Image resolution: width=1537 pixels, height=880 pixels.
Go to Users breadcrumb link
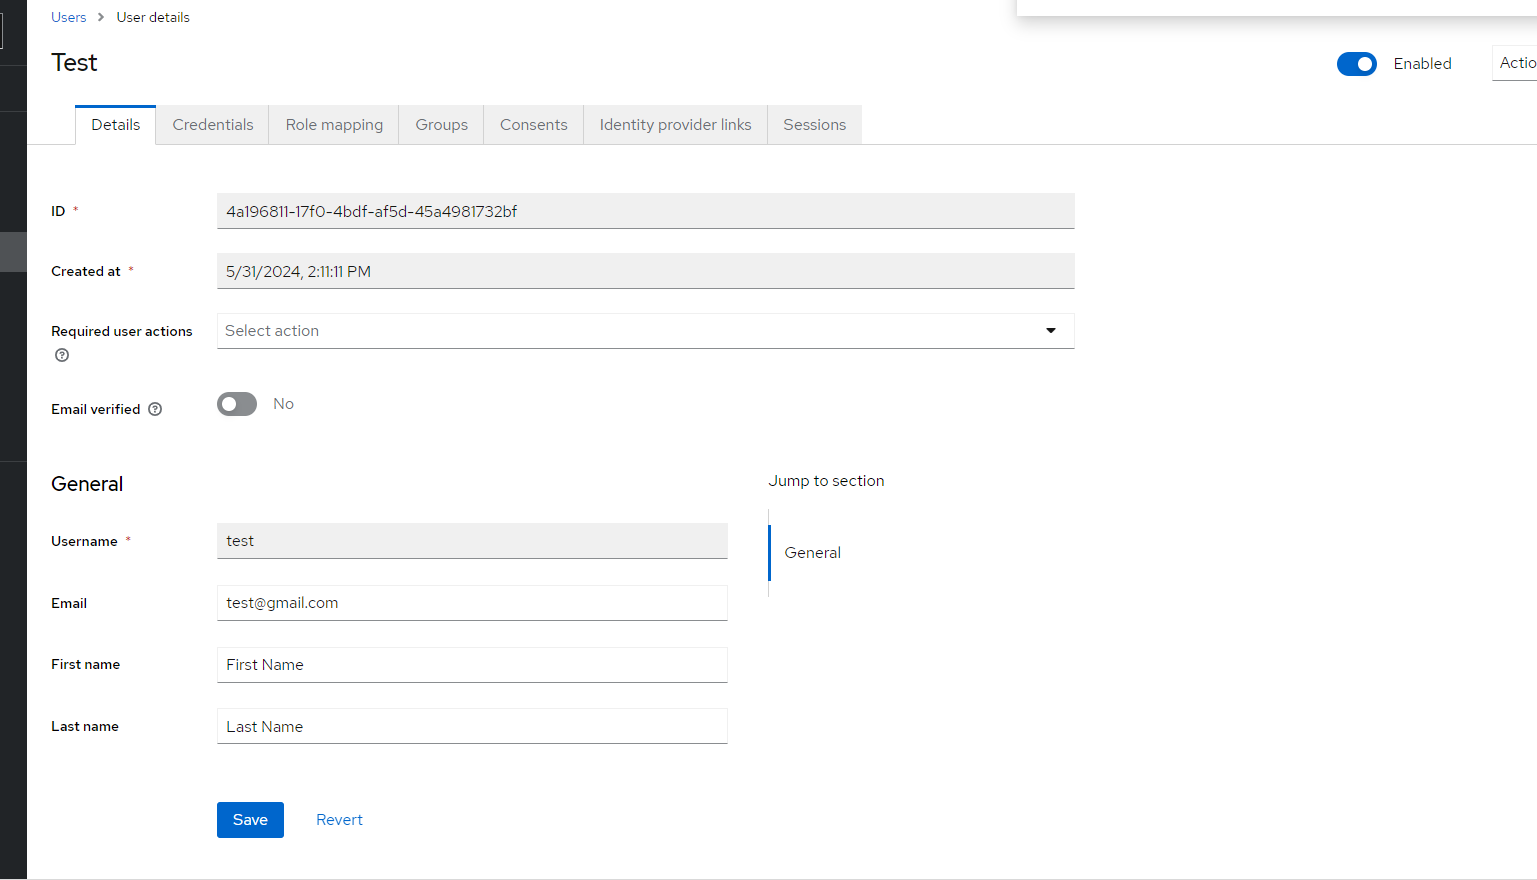point(69,17)
